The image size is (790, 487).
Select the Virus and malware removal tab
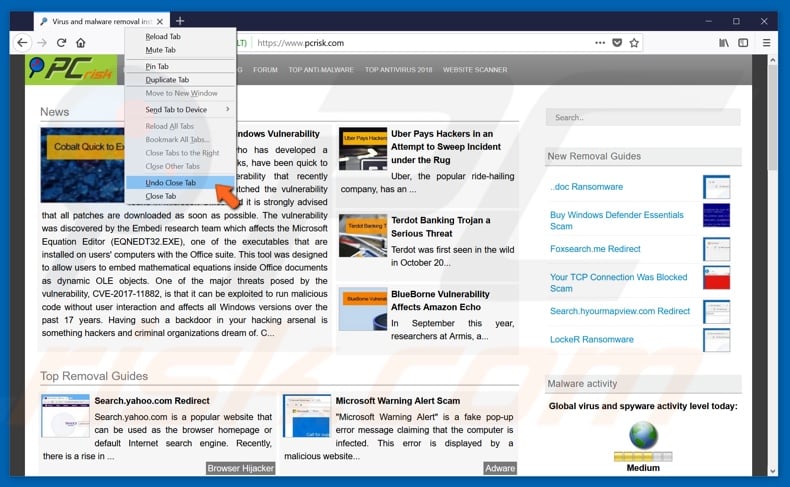pos(102,22)
